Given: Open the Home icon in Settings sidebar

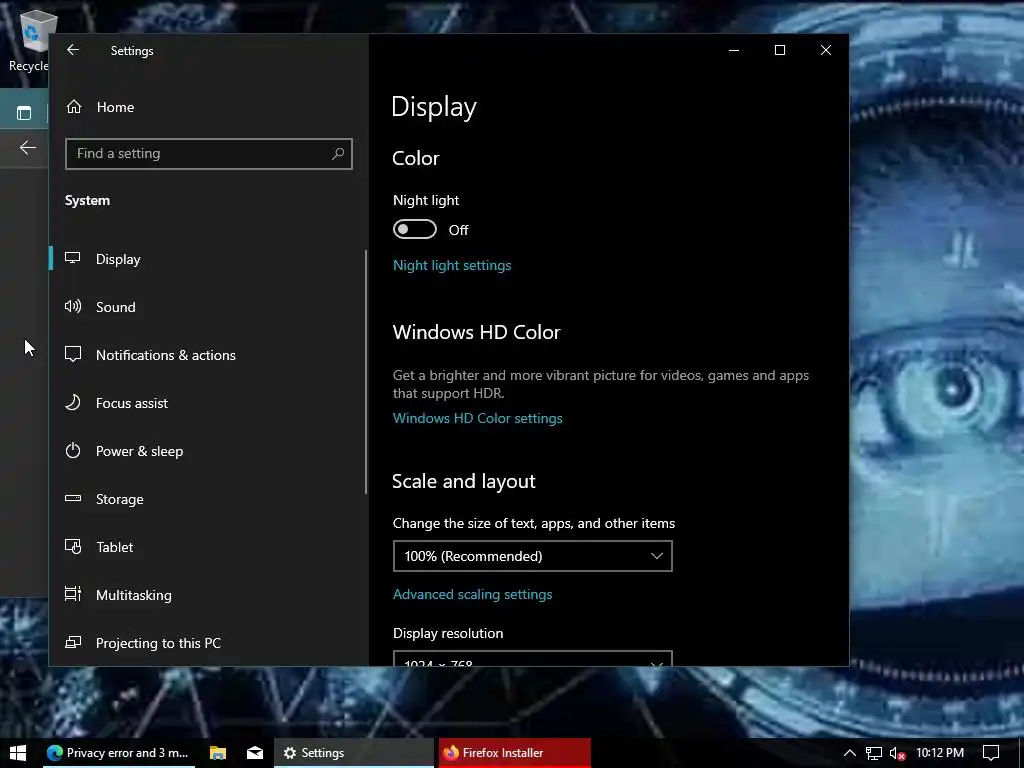Looking at the screenshot, I should click(74, 106).
